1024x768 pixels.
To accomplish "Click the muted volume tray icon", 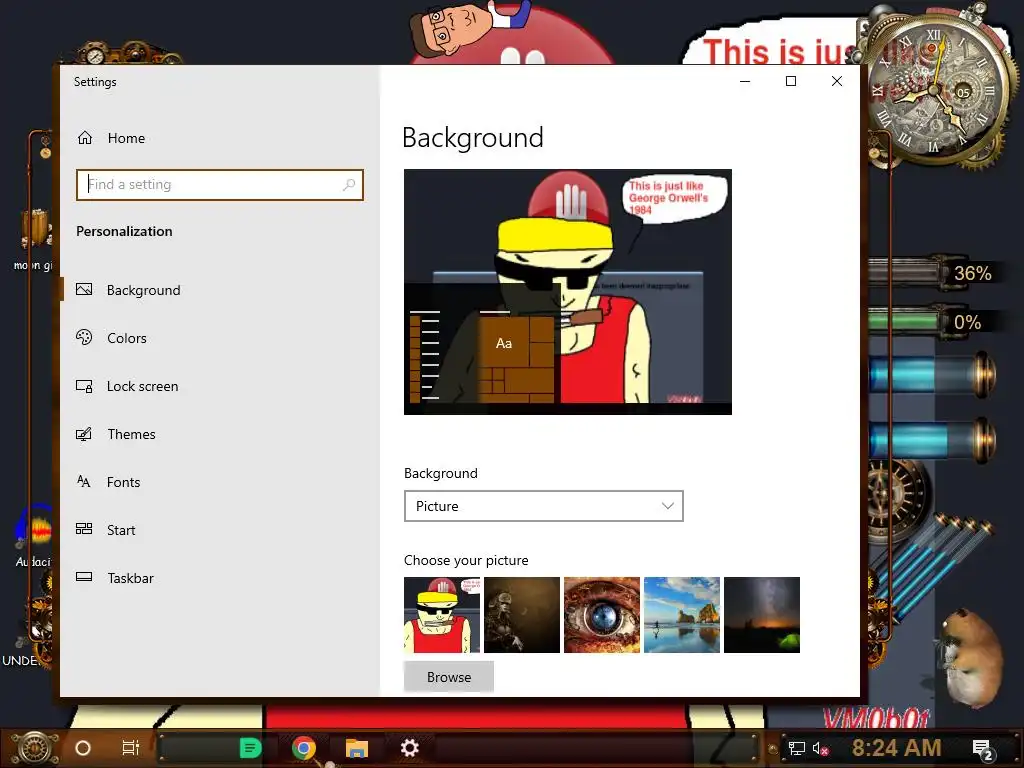I will [821, 748].
